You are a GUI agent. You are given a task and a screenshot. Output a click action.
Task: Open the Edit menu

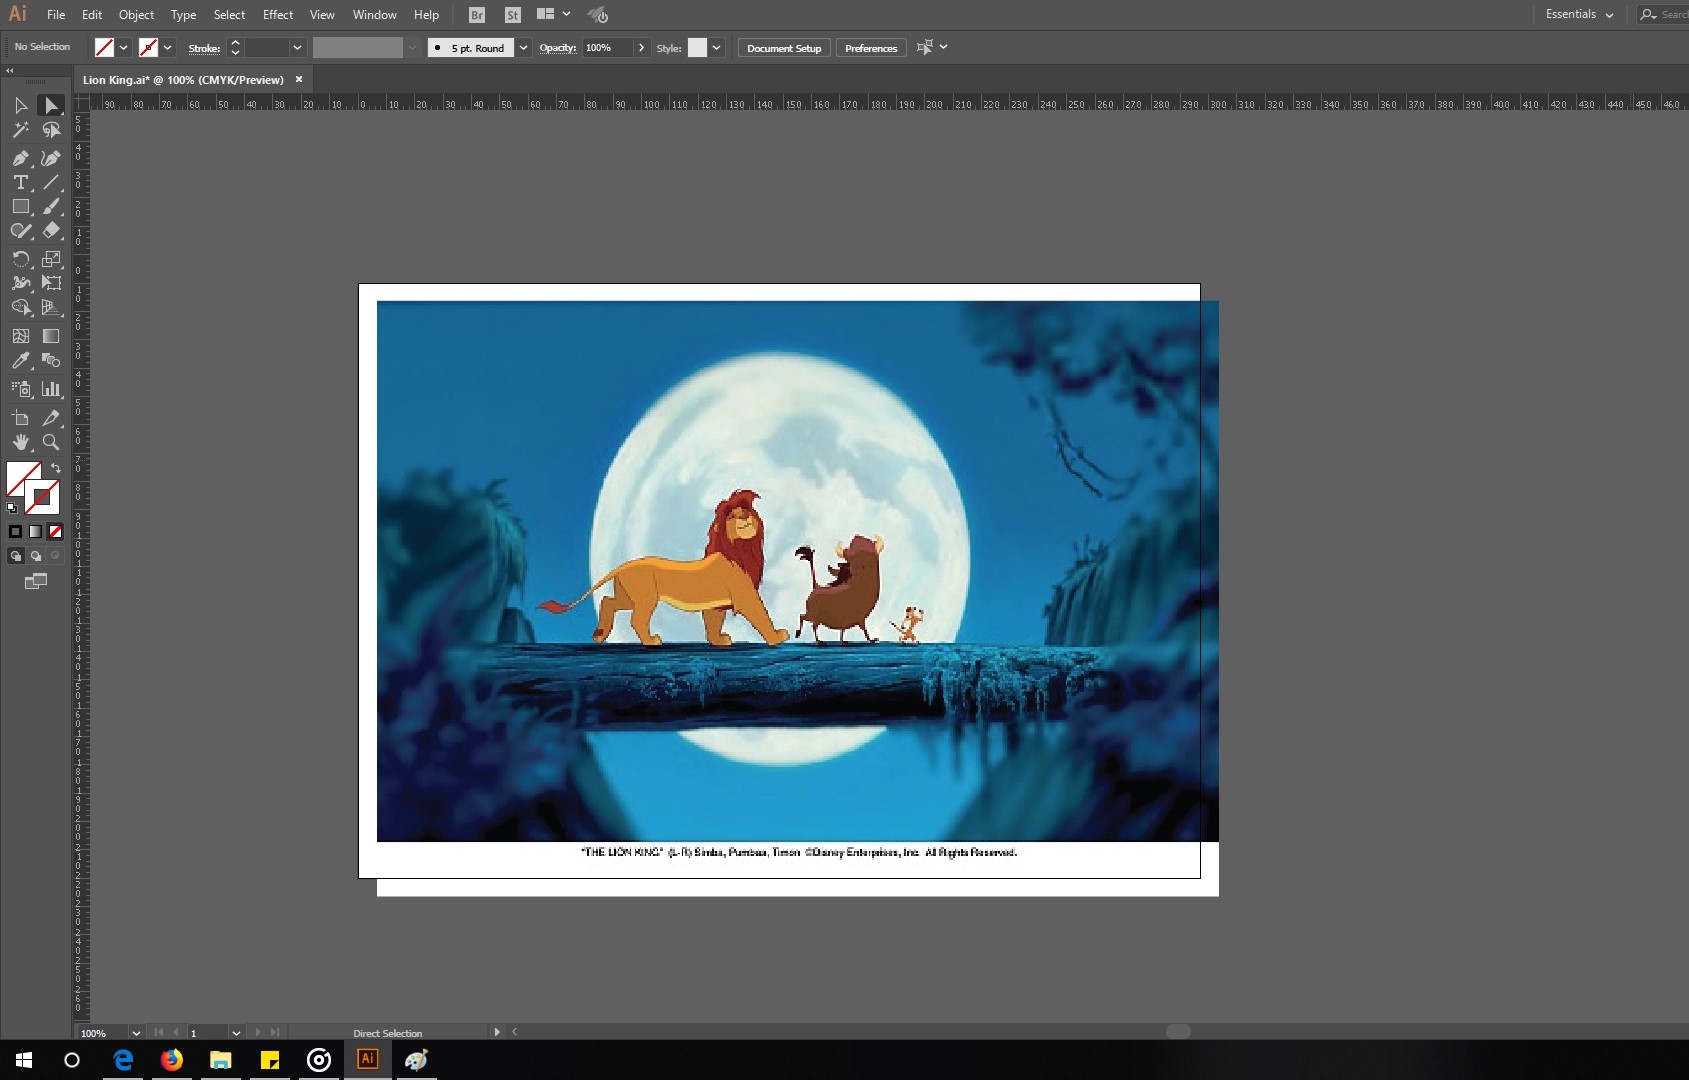point(92,15)
